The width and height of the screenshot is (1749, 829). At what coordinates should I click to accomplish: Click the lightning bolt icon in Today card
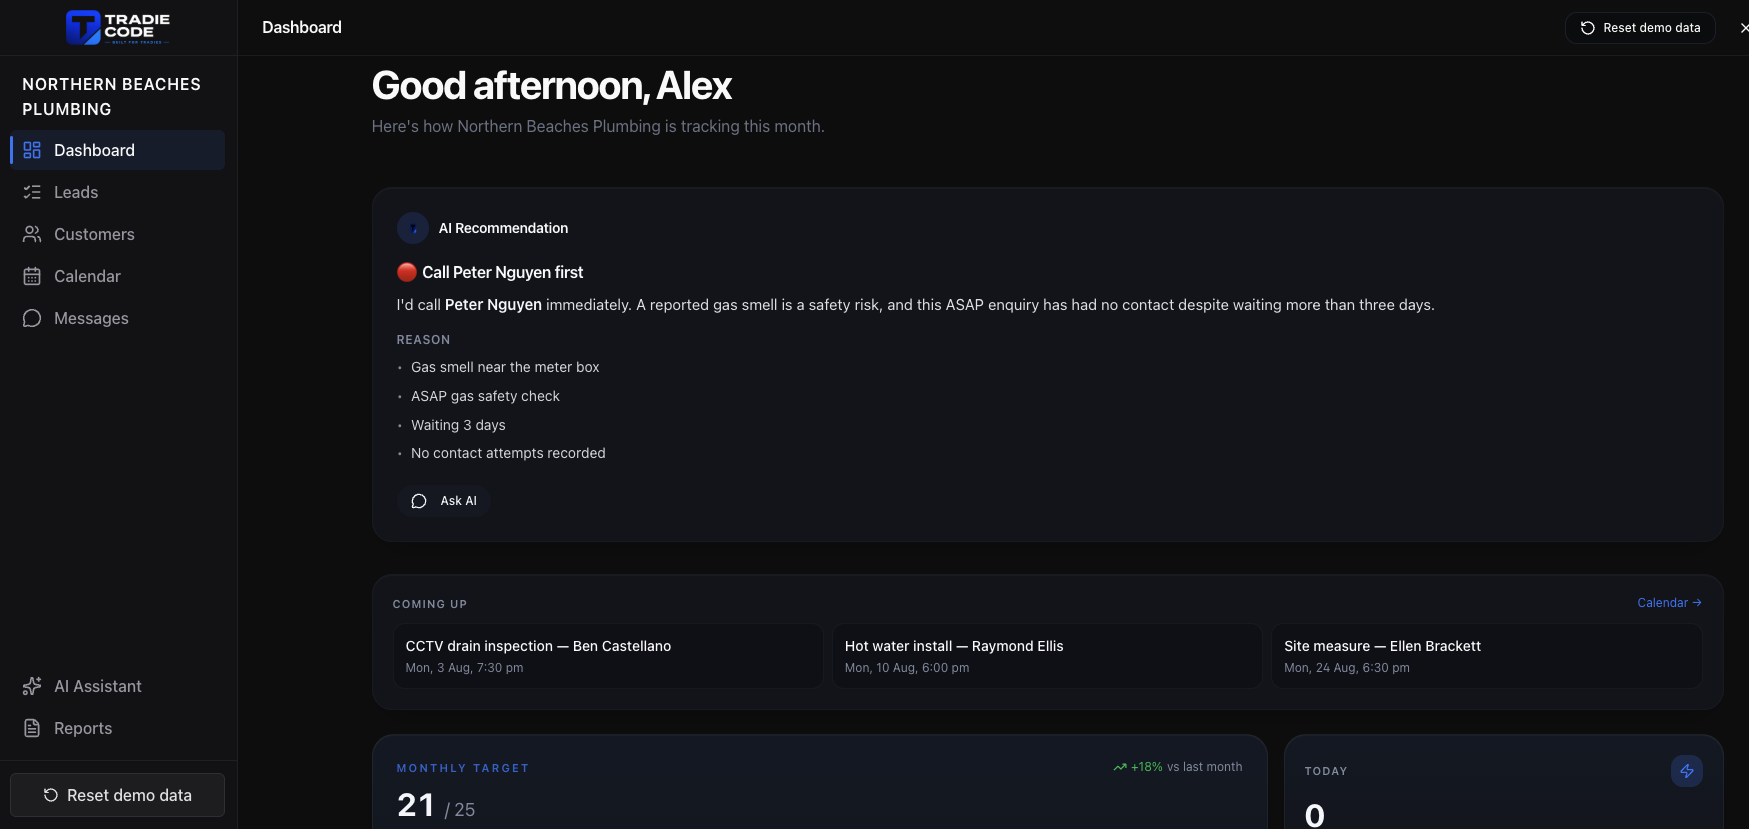(x=1687, y=771)
